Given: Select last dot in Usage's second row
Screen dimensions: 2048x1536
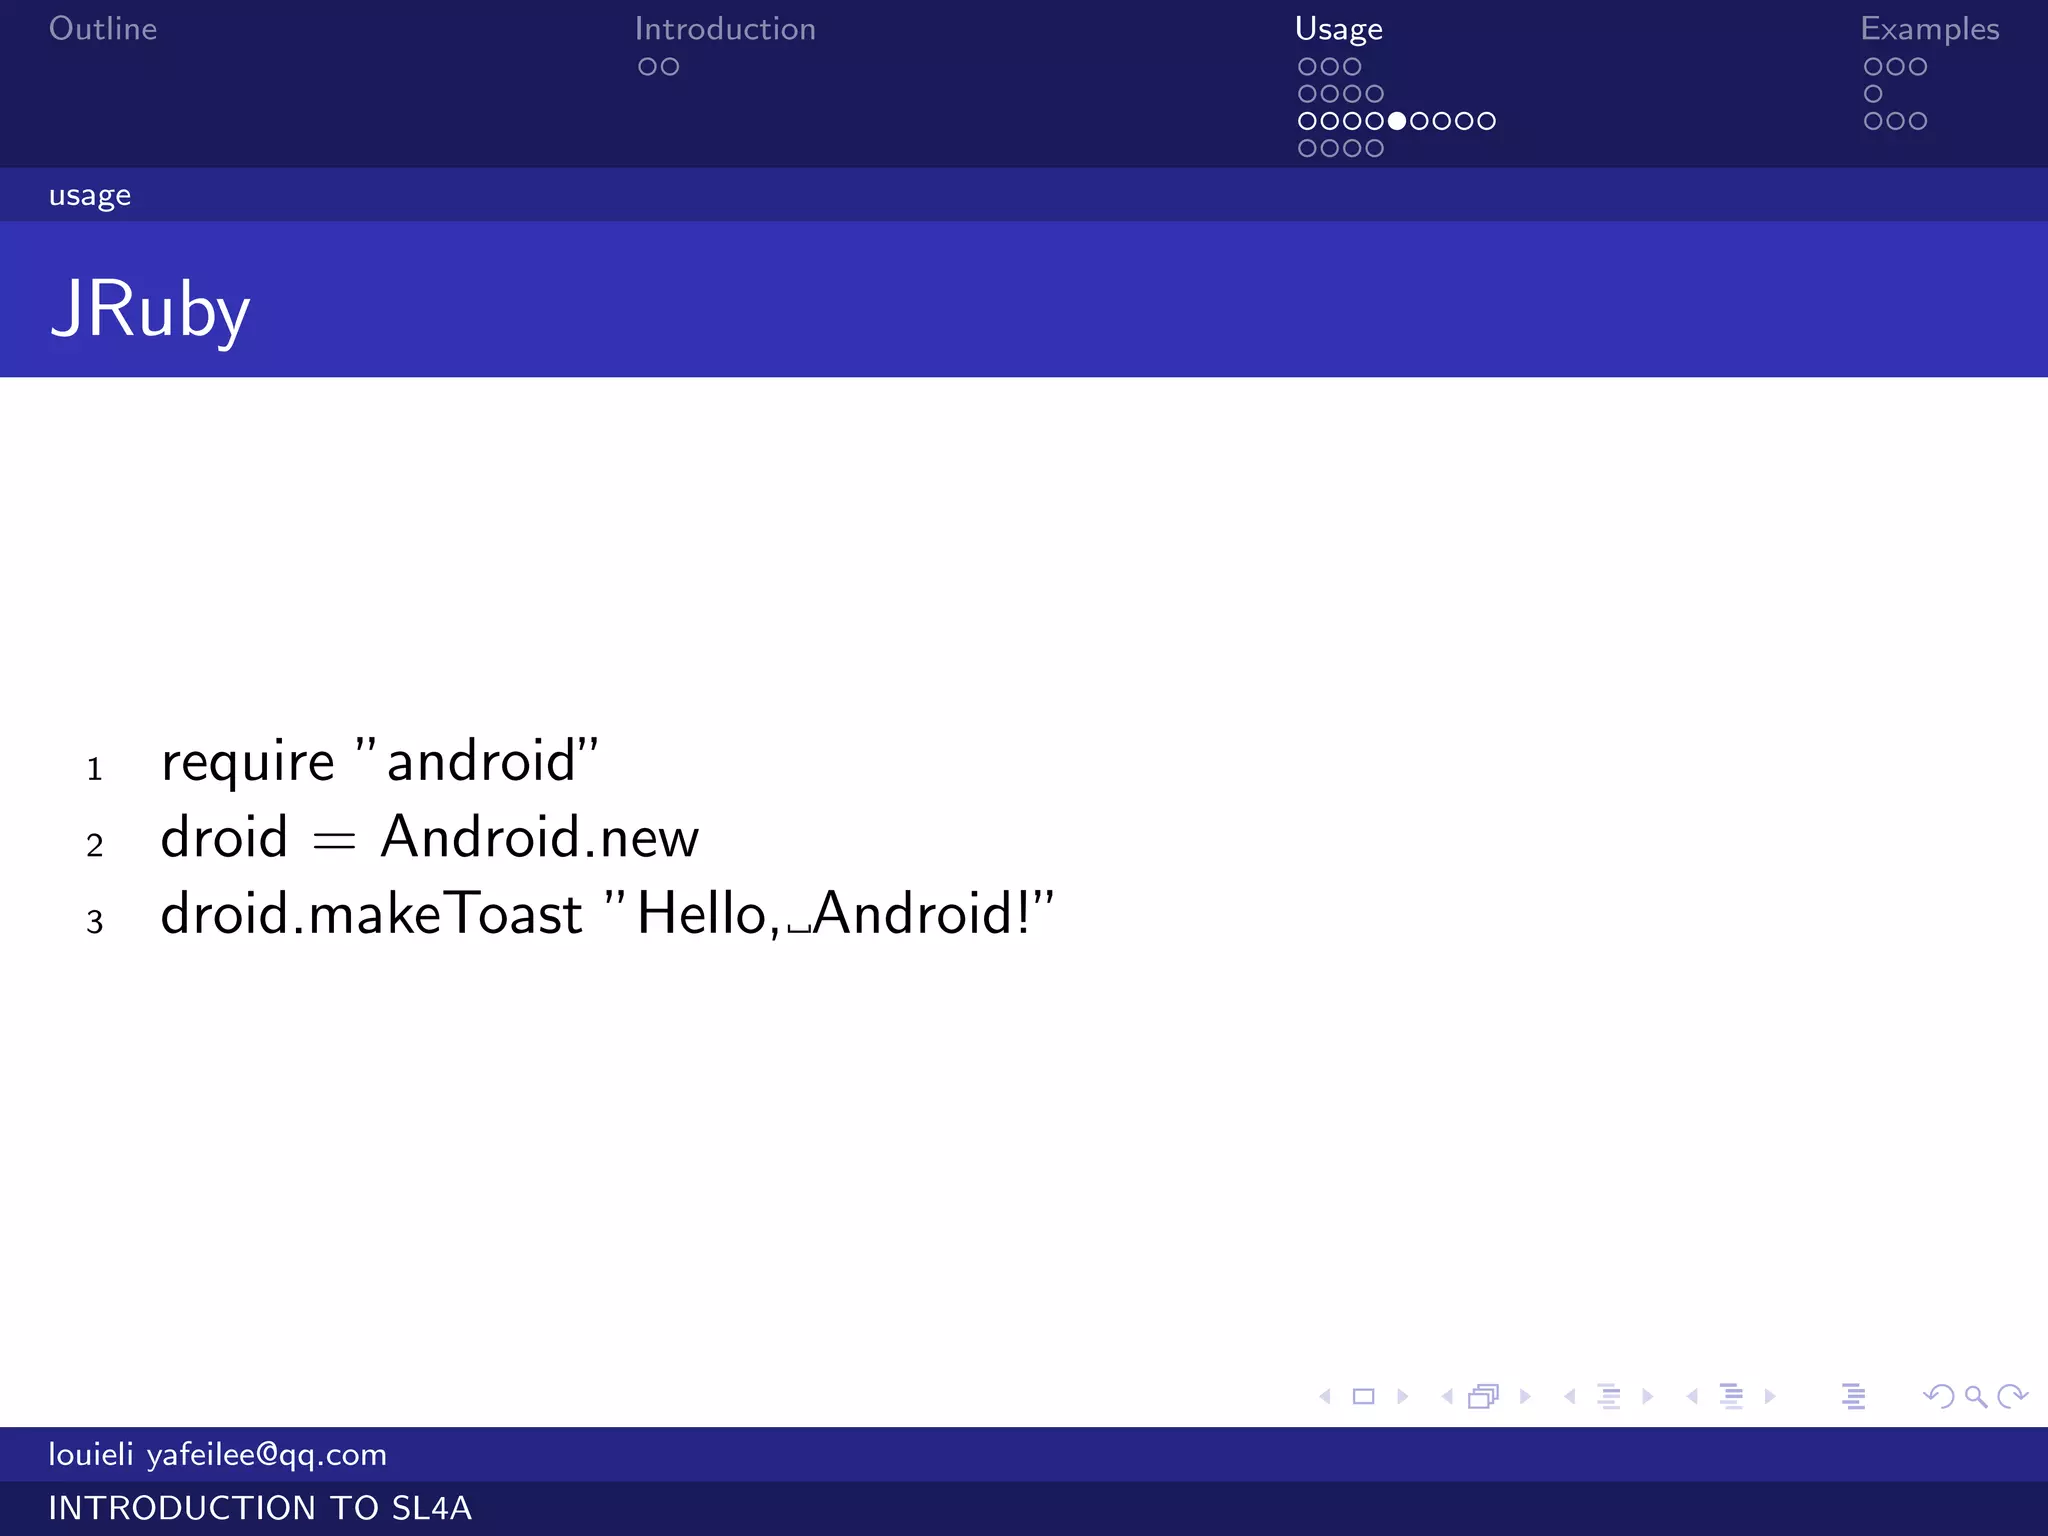Looking at the screenshot, I should (x=1374, y=94).
